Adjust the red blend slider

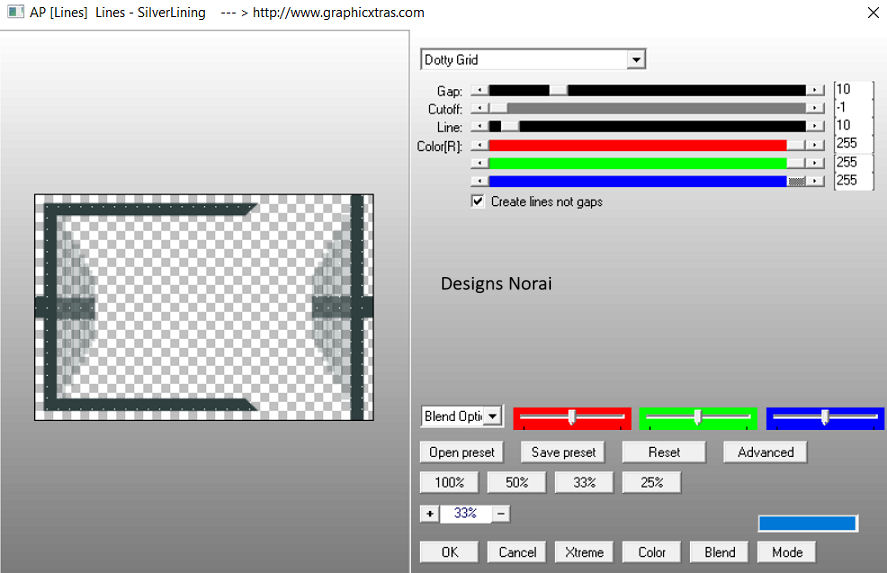[x=572, y=417]
